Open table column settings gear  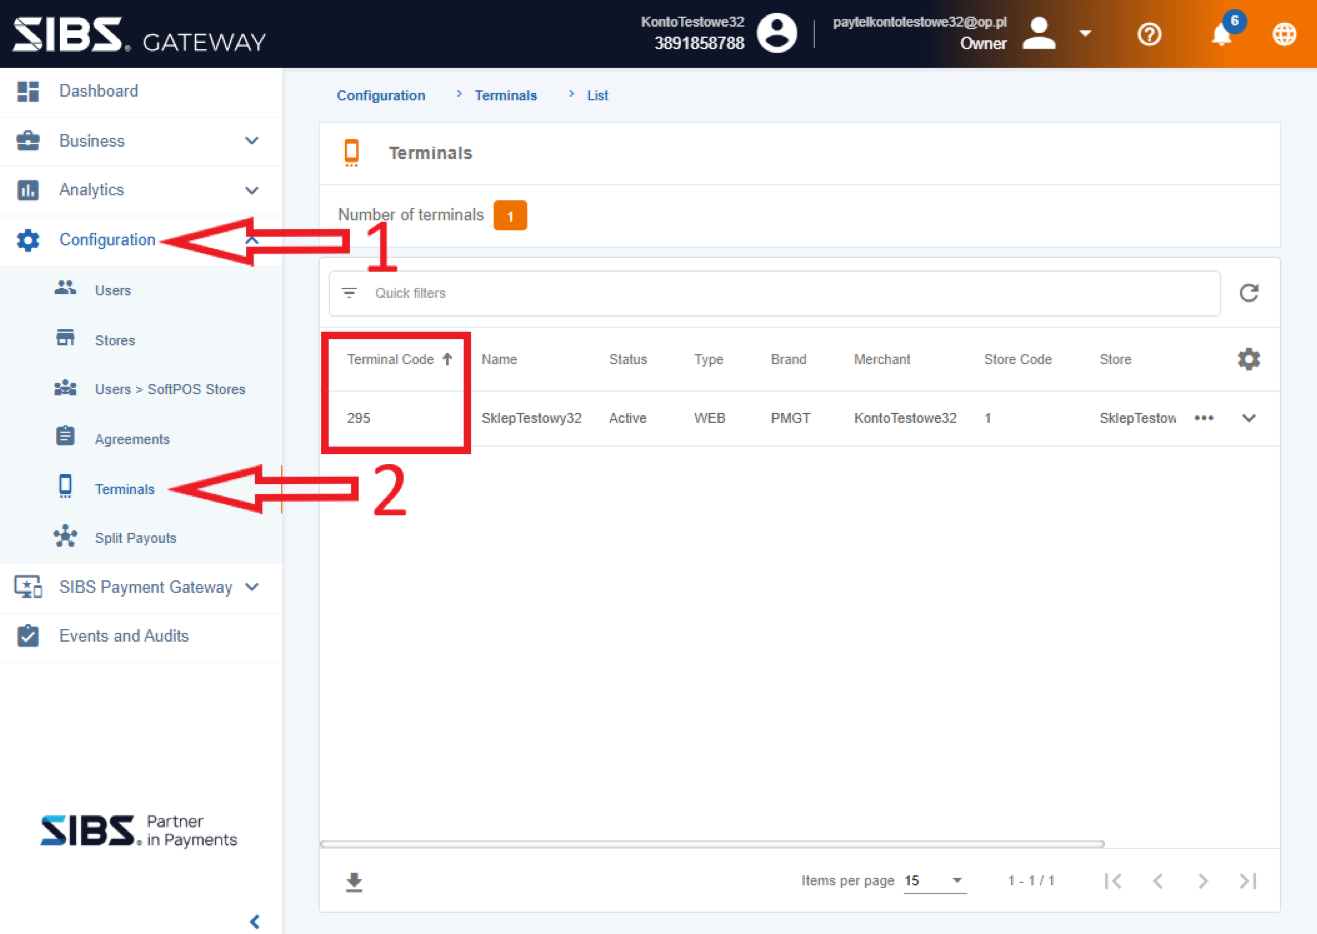click(1248, 359)
